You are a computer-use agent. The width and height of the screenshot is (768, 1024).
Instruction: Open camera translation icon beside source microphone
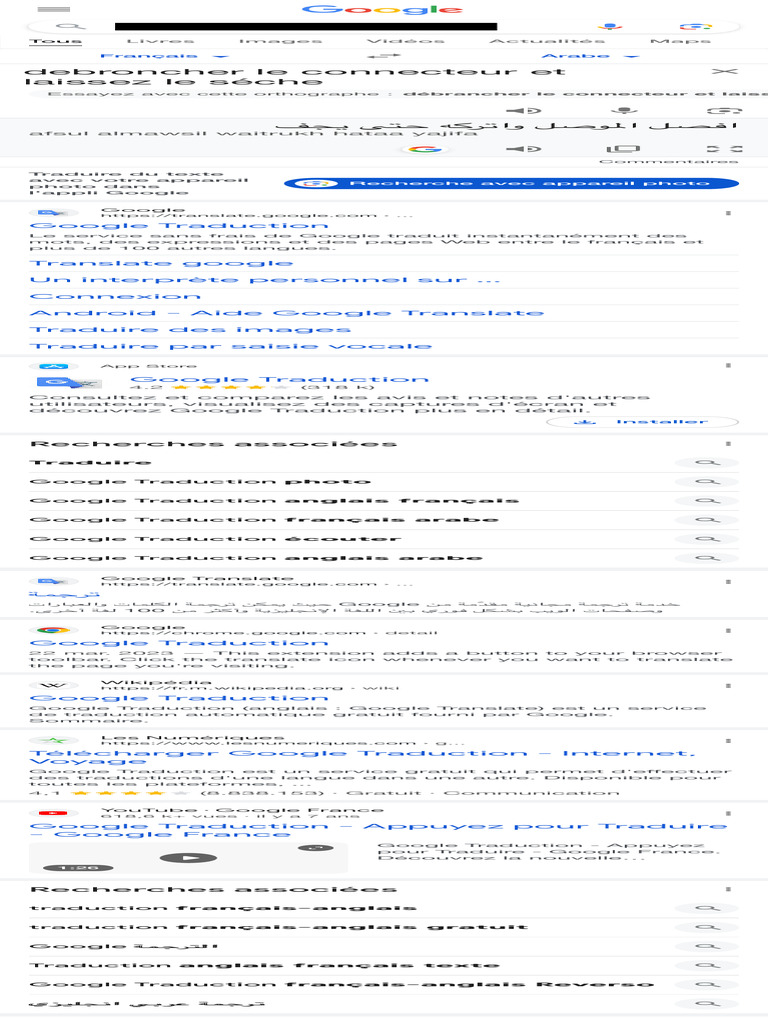tap(725, 111)
